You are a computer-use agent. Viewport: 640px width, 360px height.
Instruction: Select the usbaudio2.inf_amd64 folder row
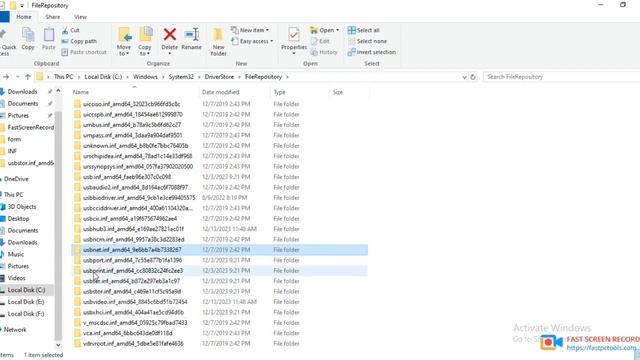(220, 187)
